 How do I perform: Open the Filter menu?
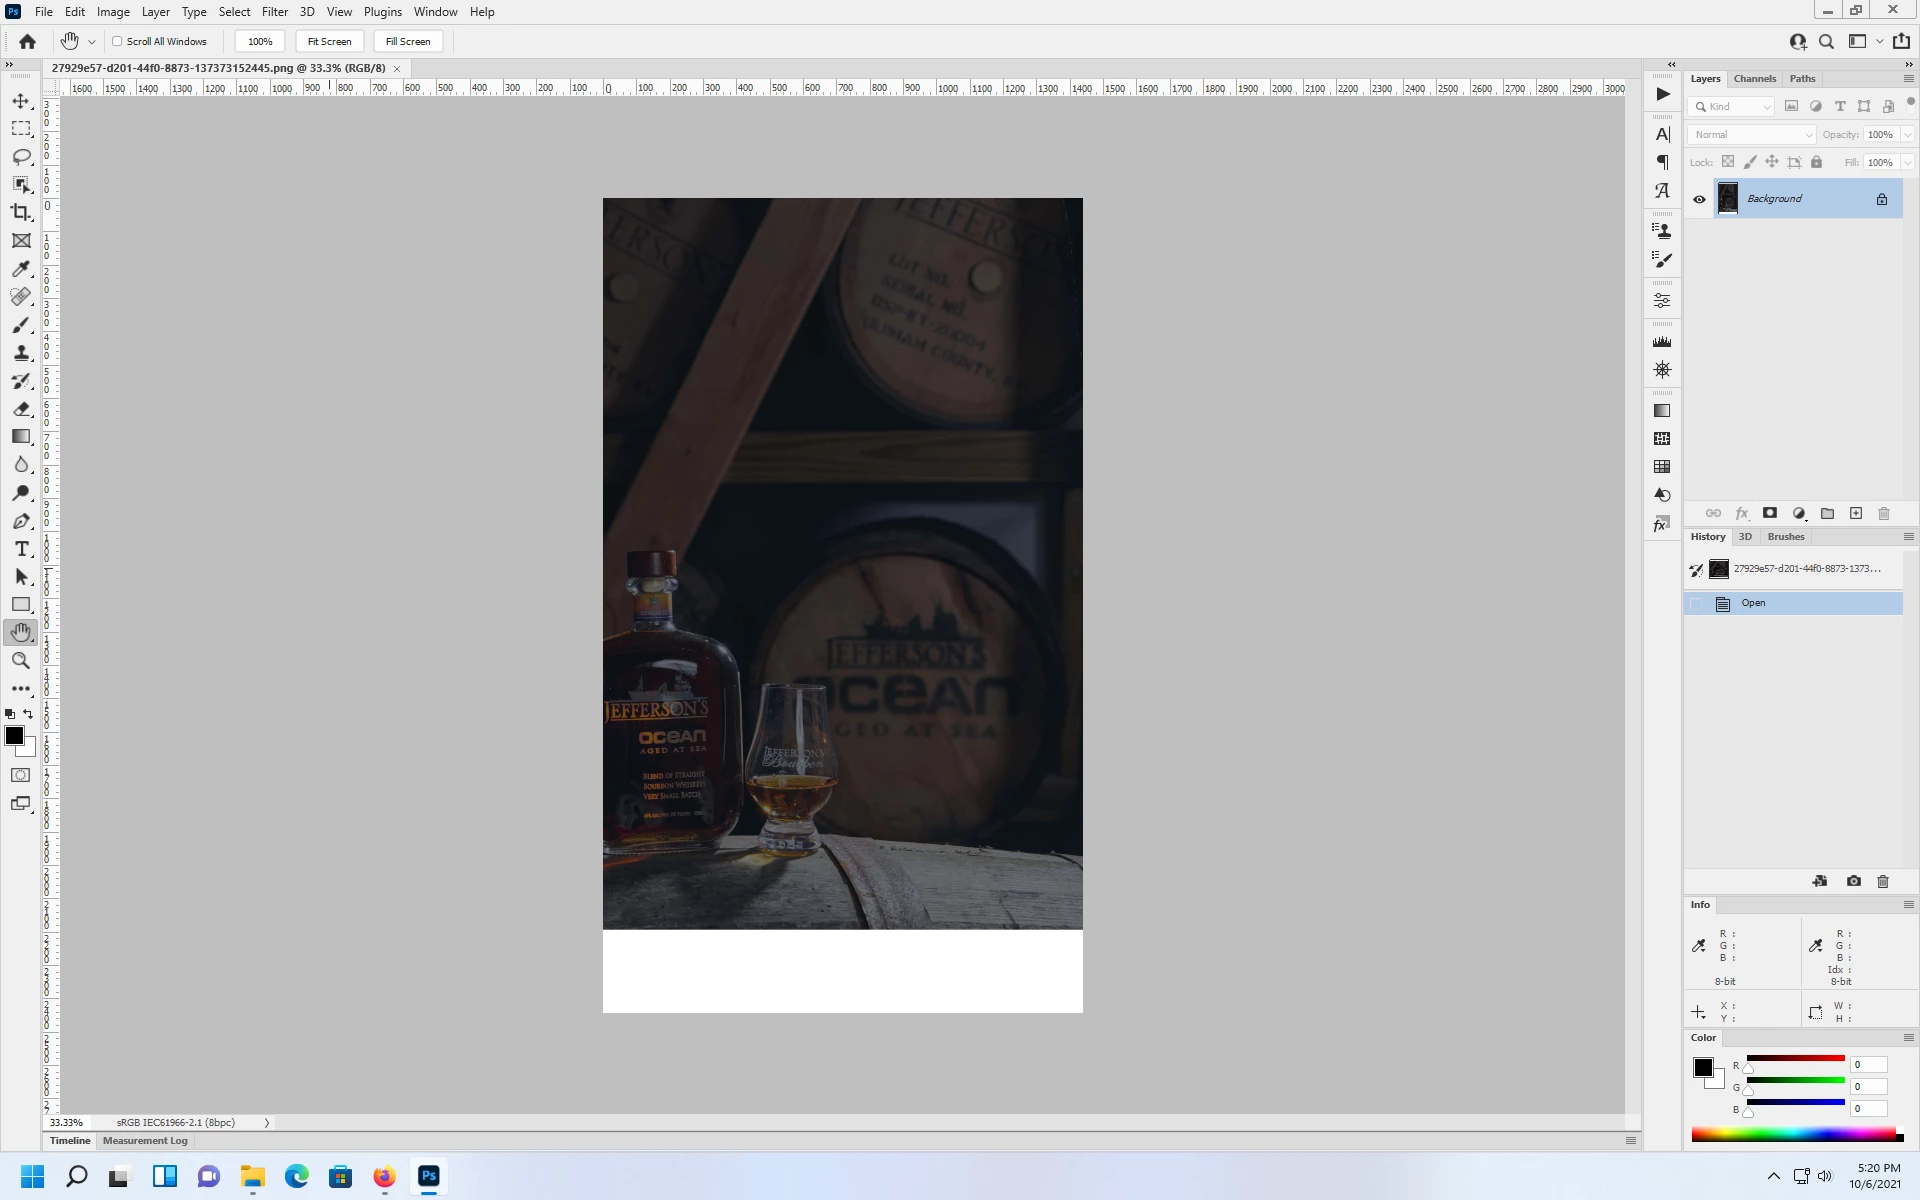pyautogui.click(x=274, y=12)
